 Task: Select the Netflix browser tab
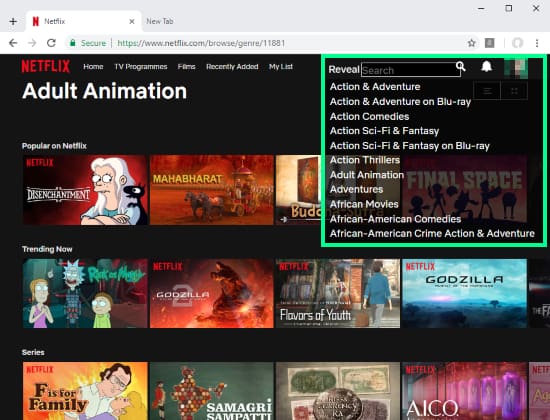(x=83, y=21)
